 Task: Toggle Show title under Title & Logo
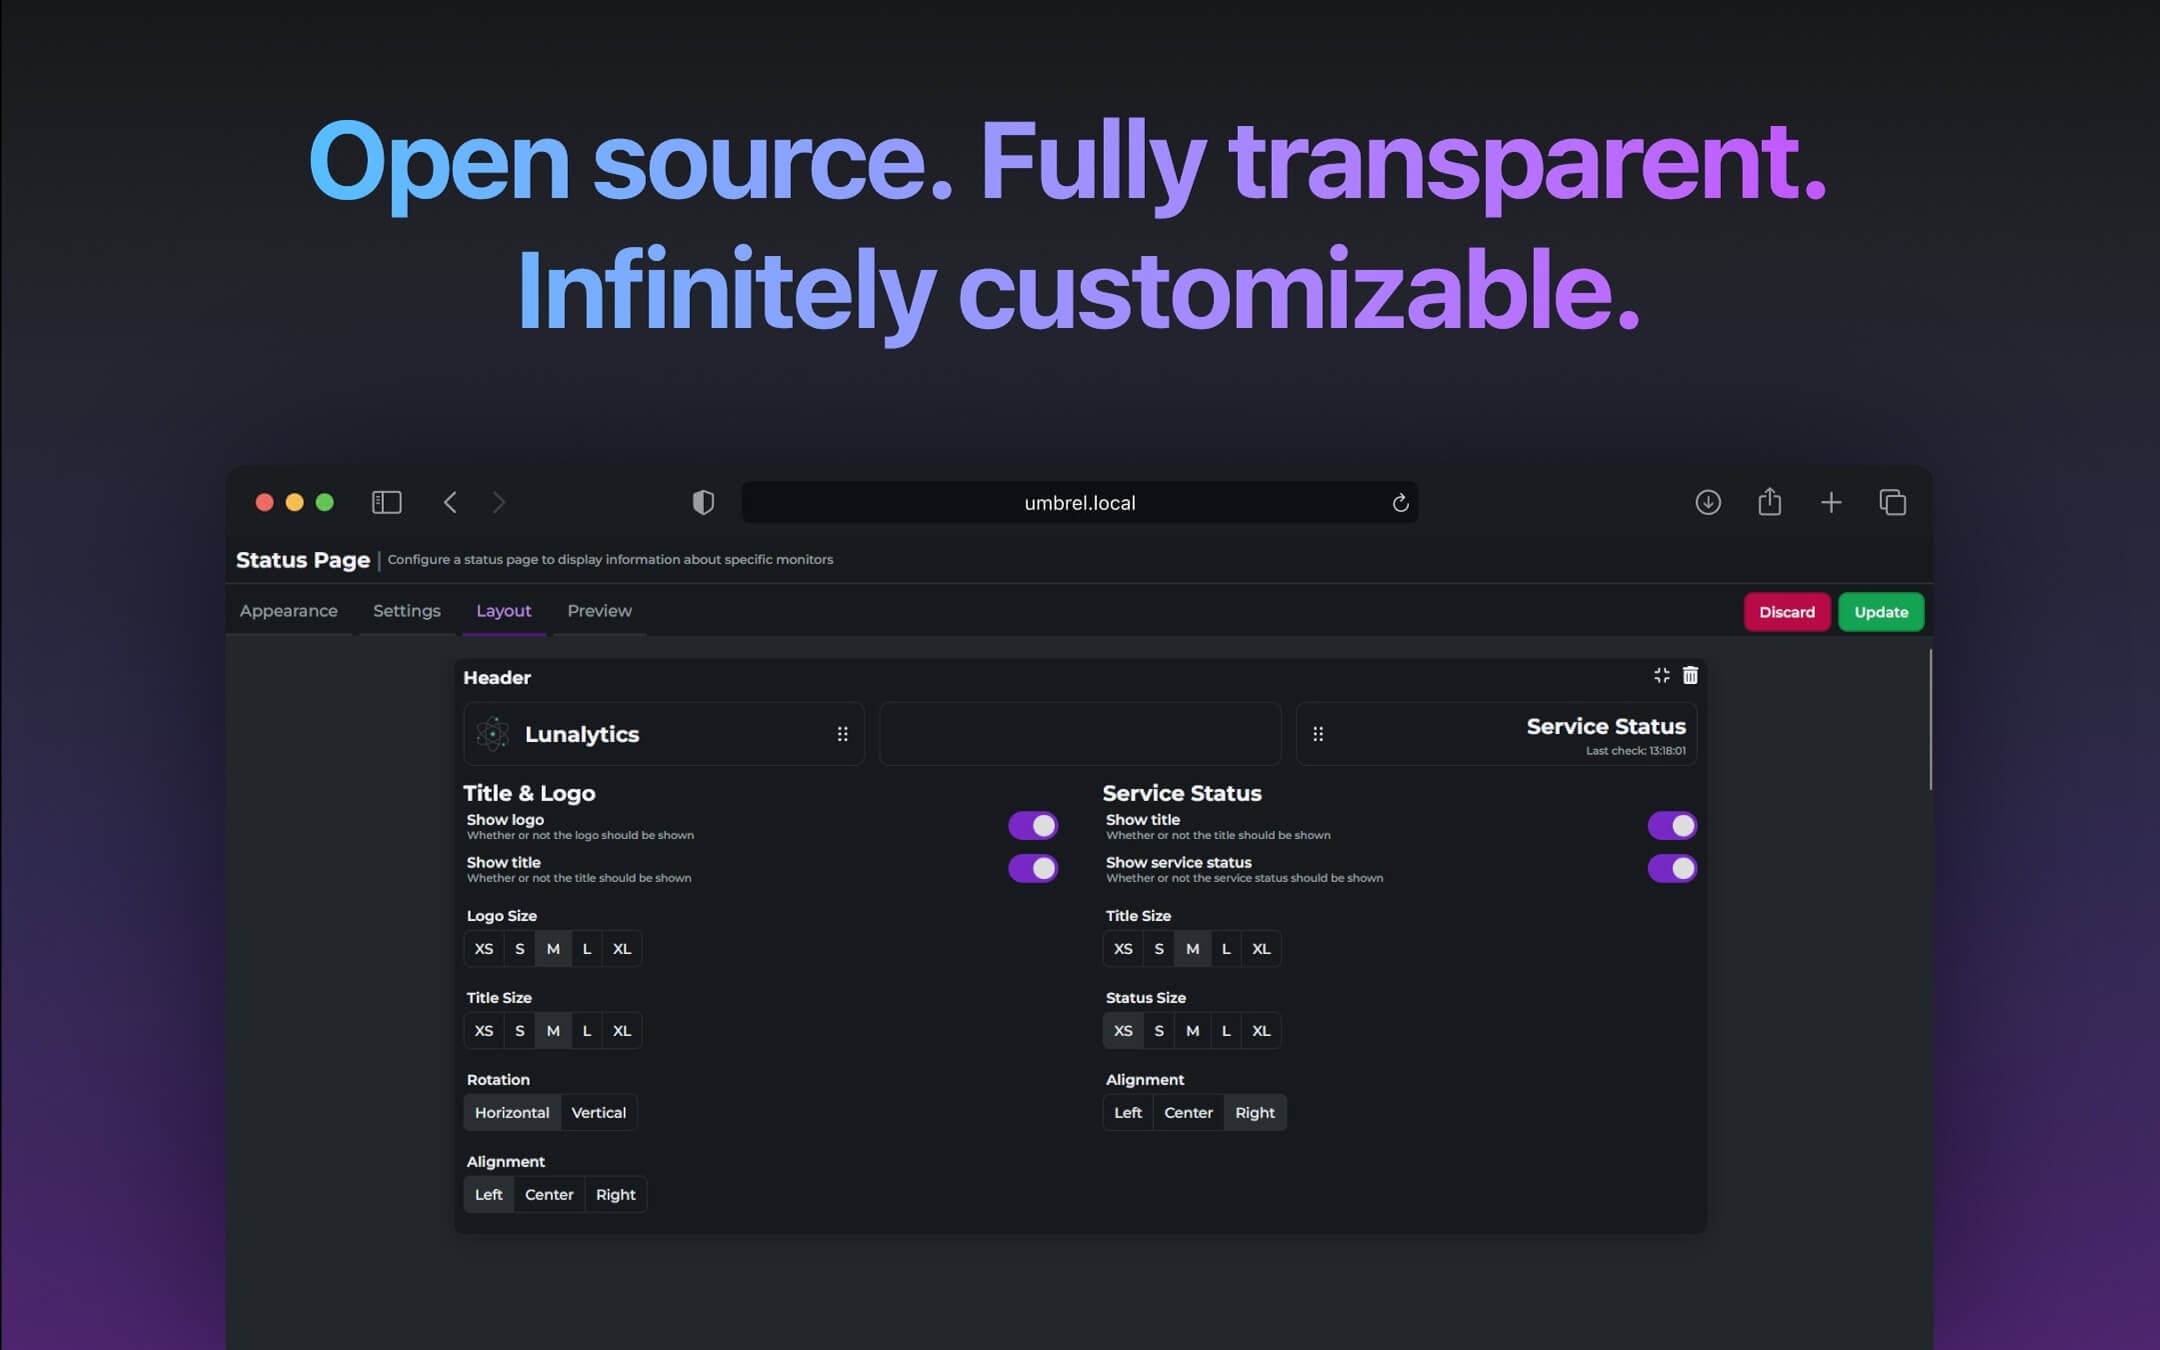point(1032,868)
